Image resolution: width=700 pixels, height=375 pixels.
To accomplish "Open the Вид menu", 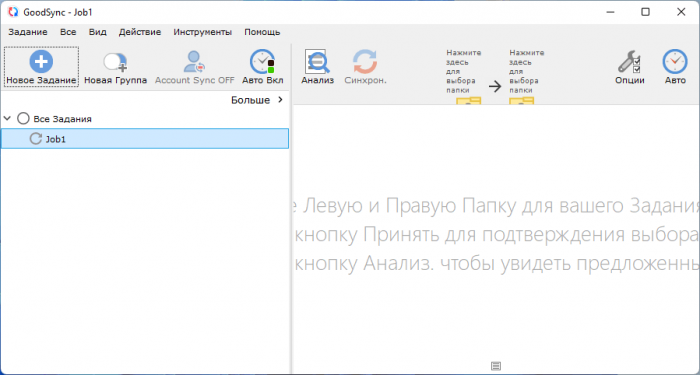I will pyautogui.click(x=97, y=32).
